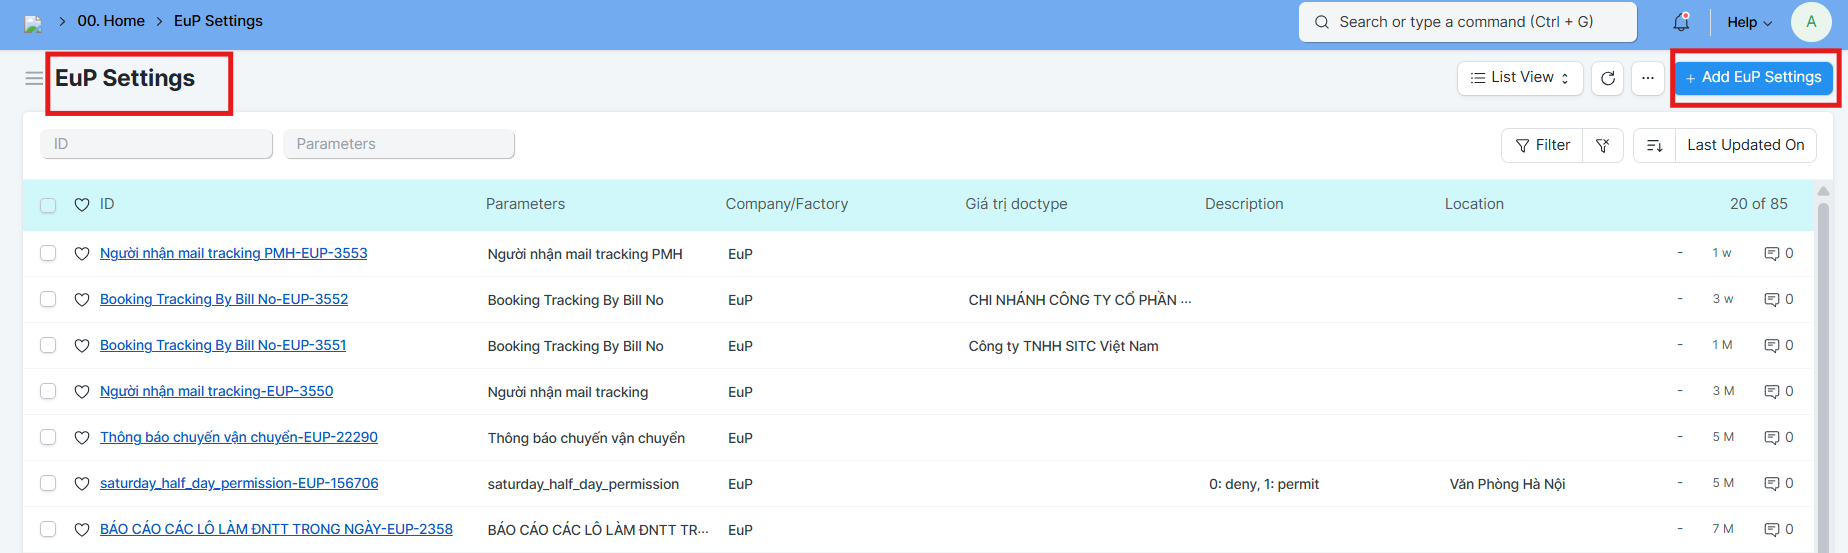Tick the select-all checkbox in header

[48, 205]
